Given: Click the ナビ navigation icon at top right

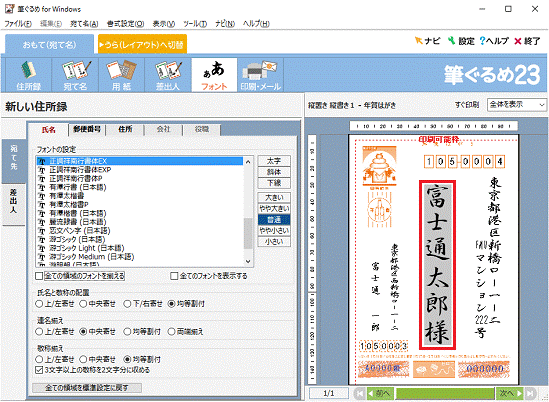Looking at the screenshot, I should (x=428, y=41).
